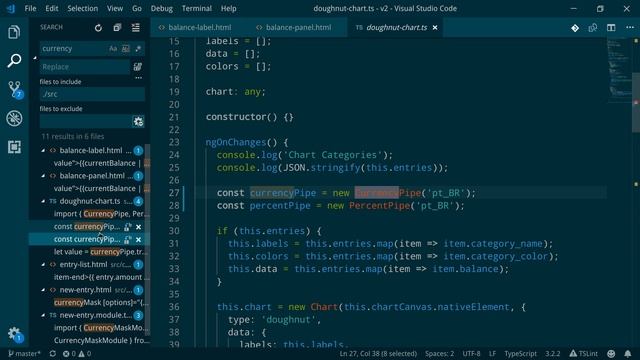Open notifications bell in status bar
Image resolution: width=640 pixels, height=360 pixels.
coord(628,353)
